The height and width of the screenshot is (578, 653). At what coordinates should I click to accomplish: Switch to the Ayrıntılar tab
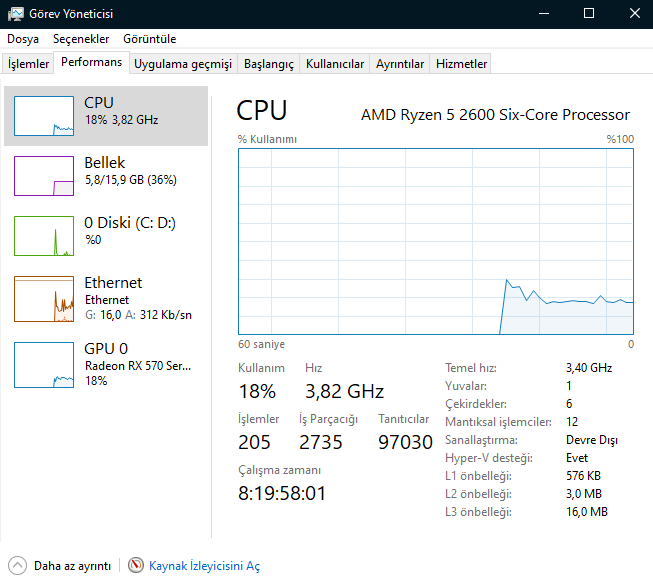[x=400, y=64]
